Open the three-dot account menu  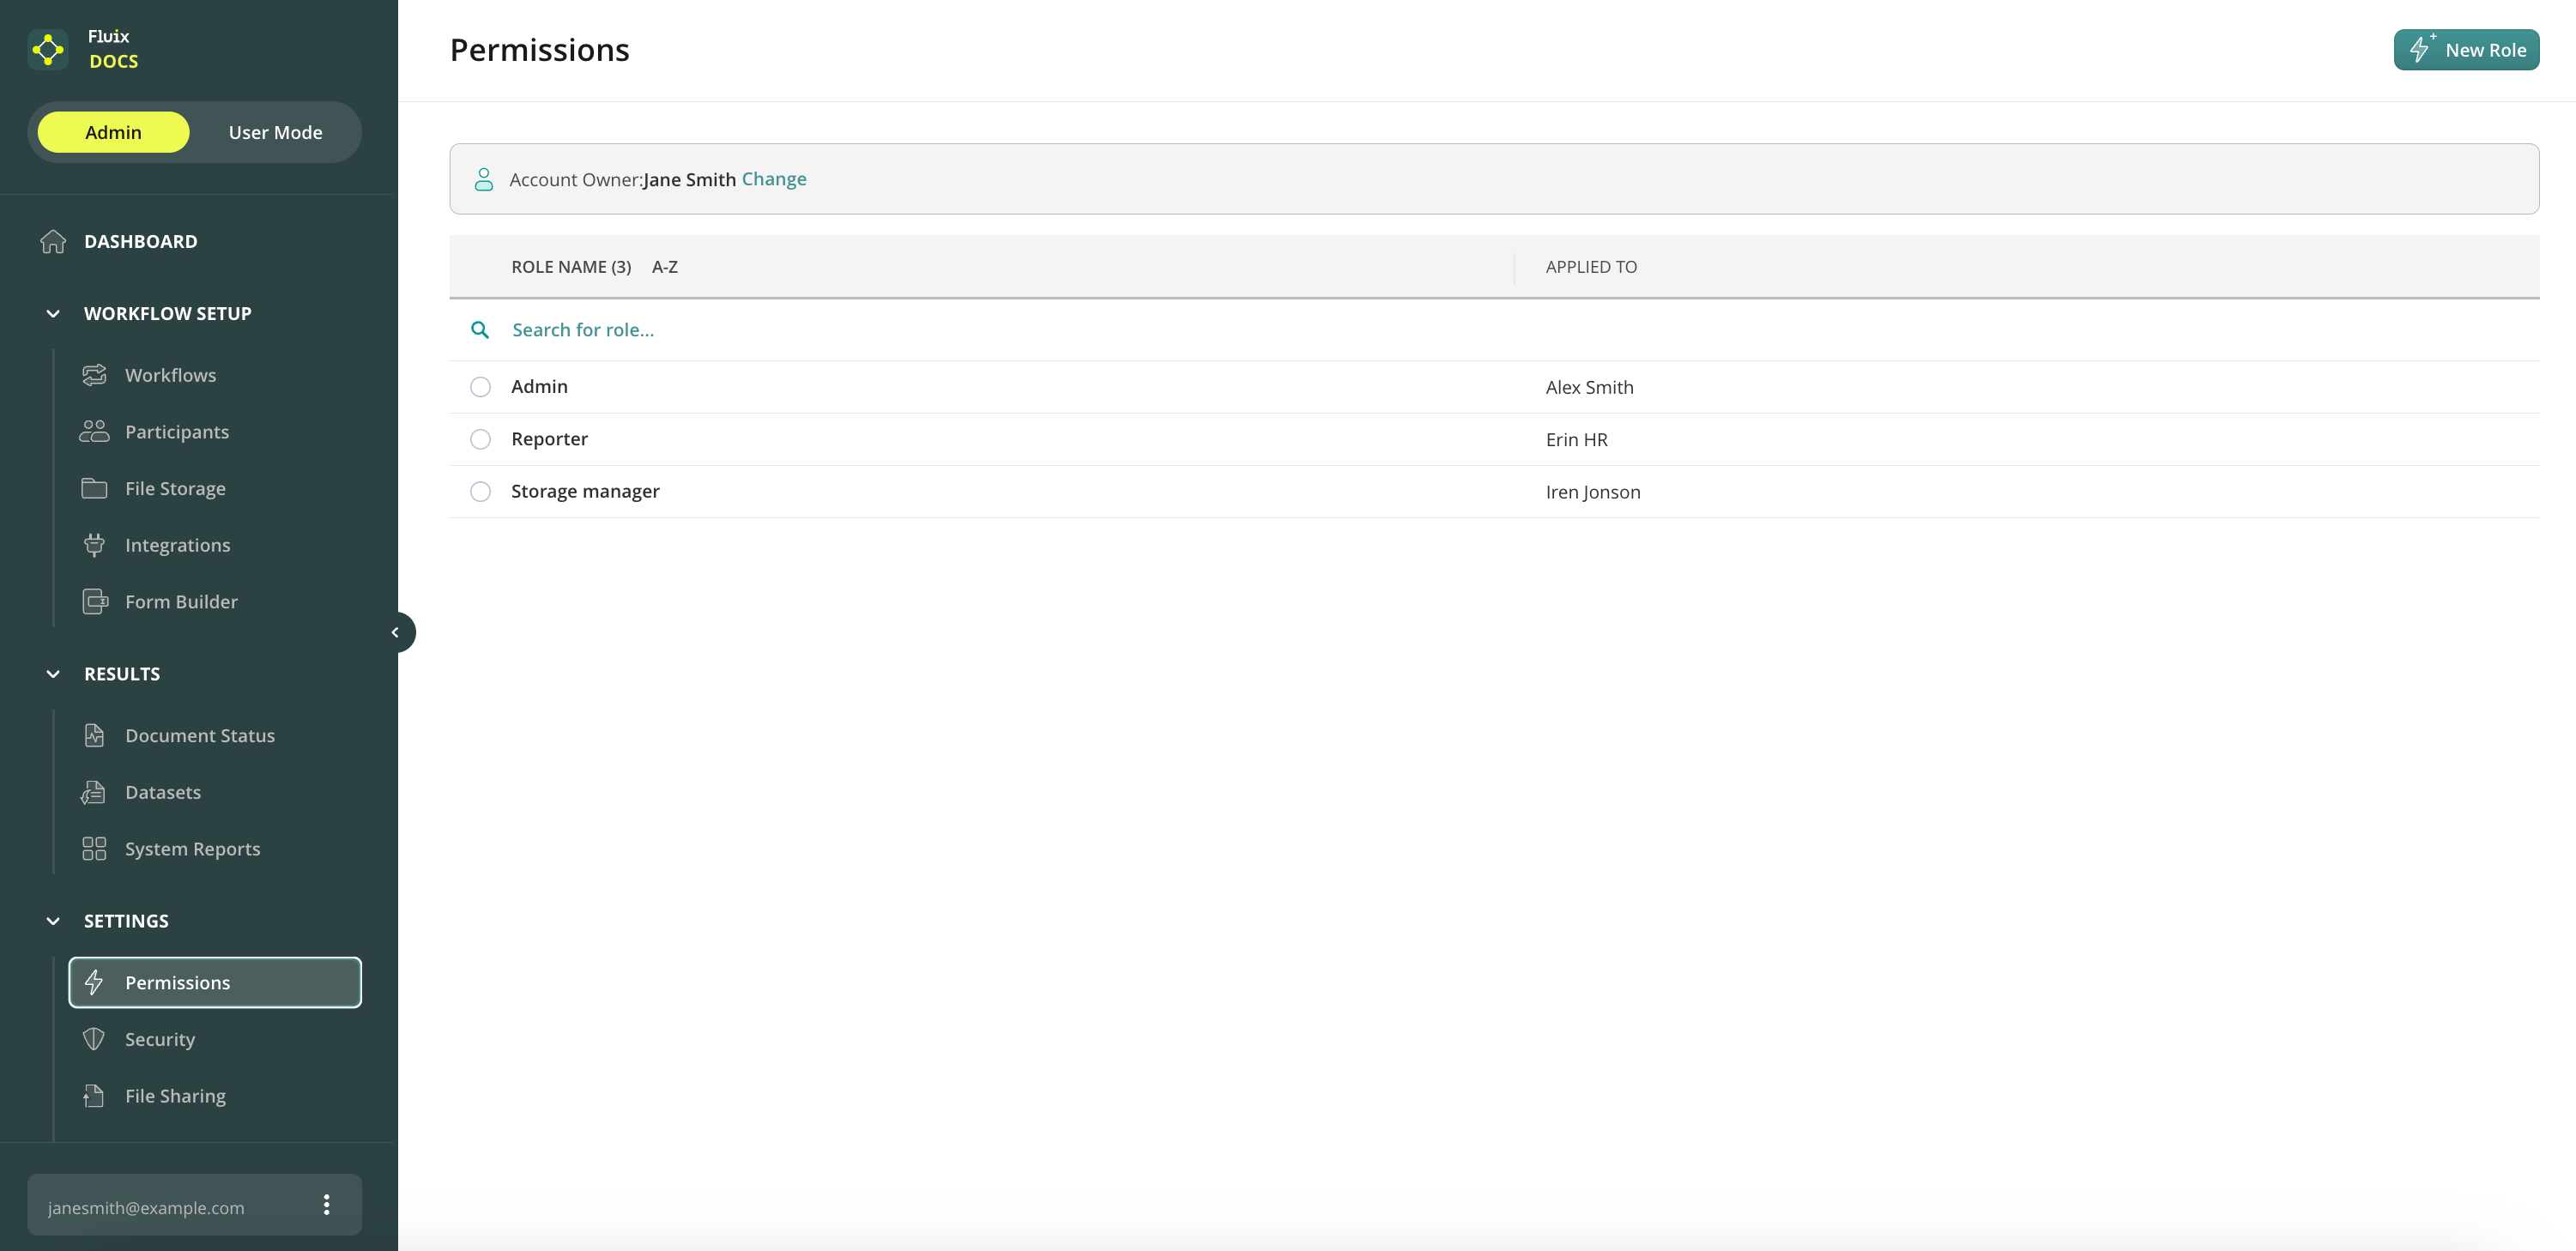point(326,1204)
